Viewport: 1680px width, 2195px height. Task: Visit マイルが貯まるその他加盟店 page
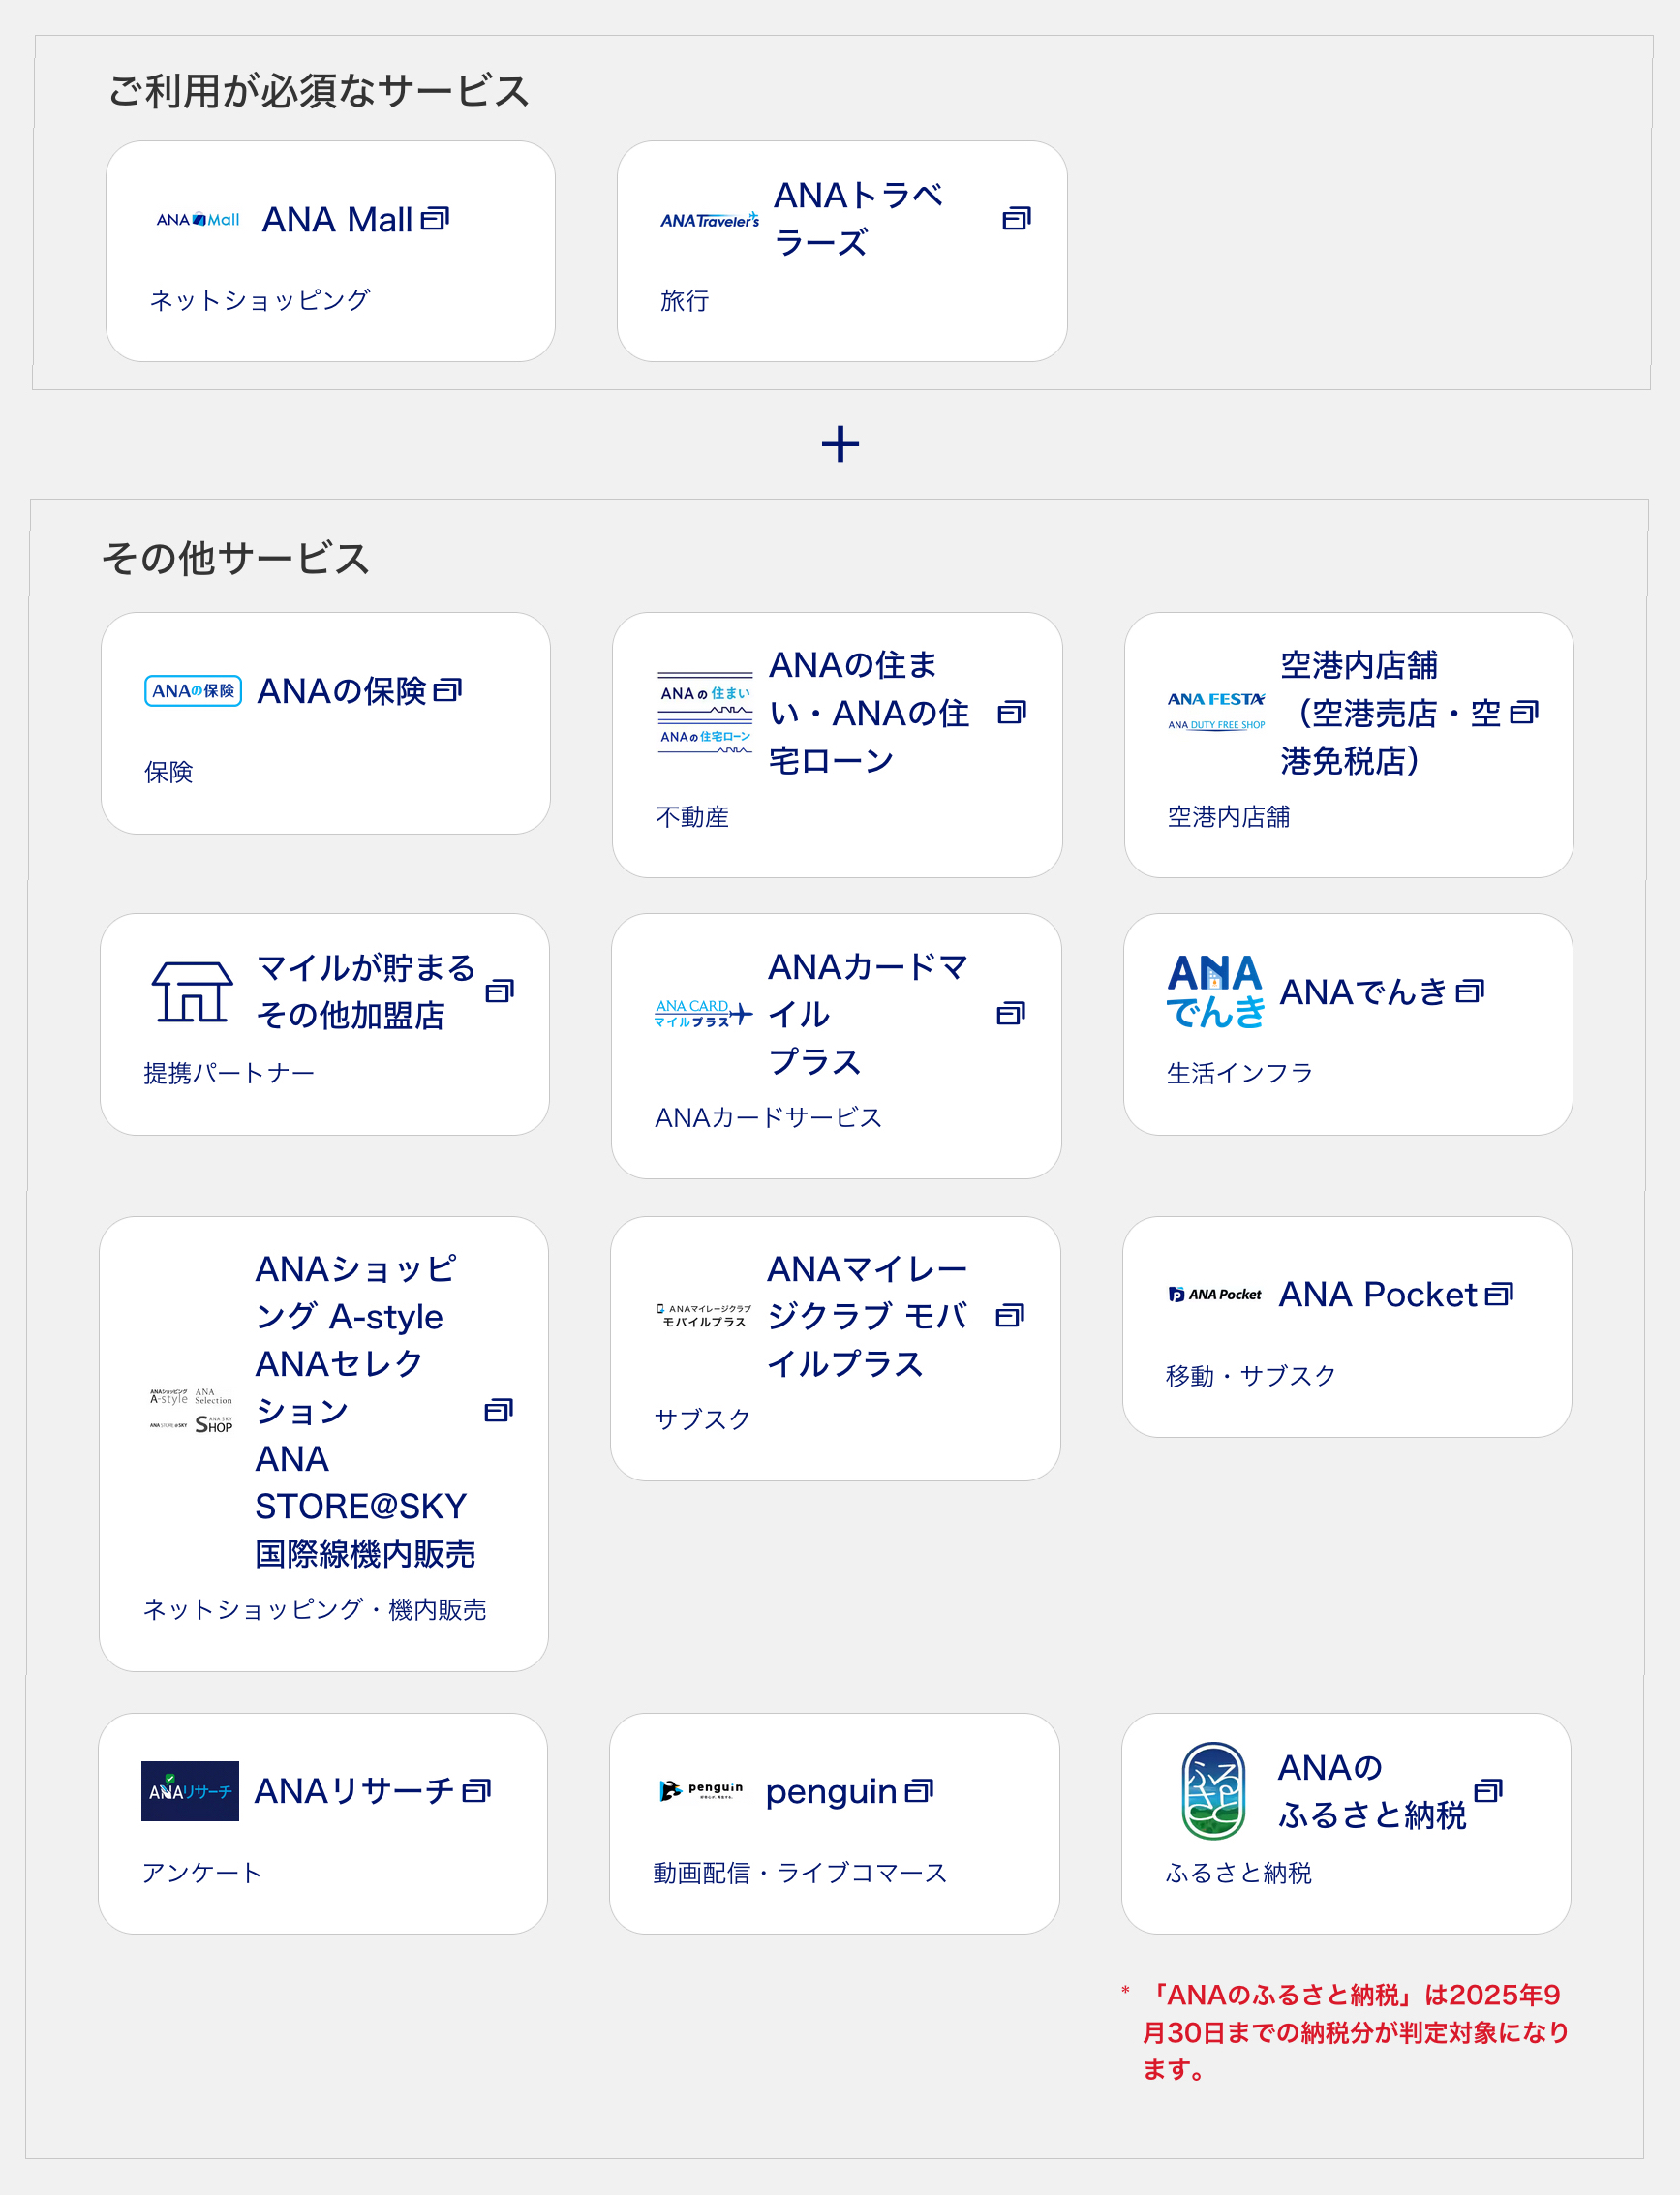point(366,992)
